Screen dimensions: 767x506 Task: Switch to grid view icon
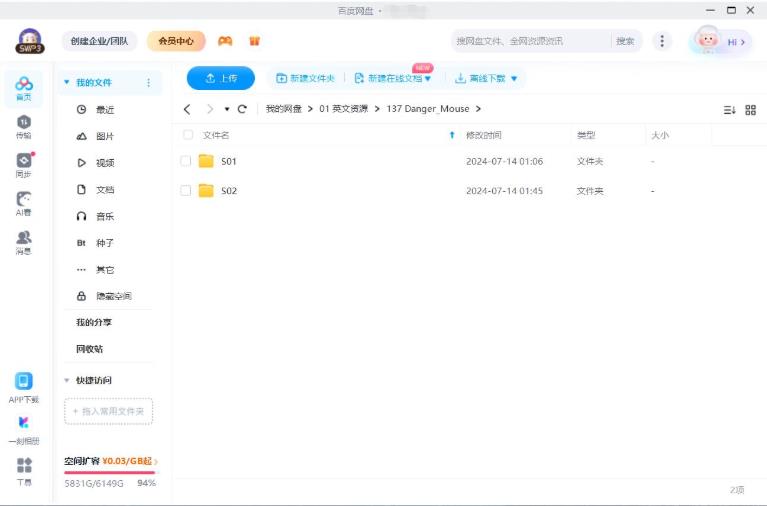[750, 110]
